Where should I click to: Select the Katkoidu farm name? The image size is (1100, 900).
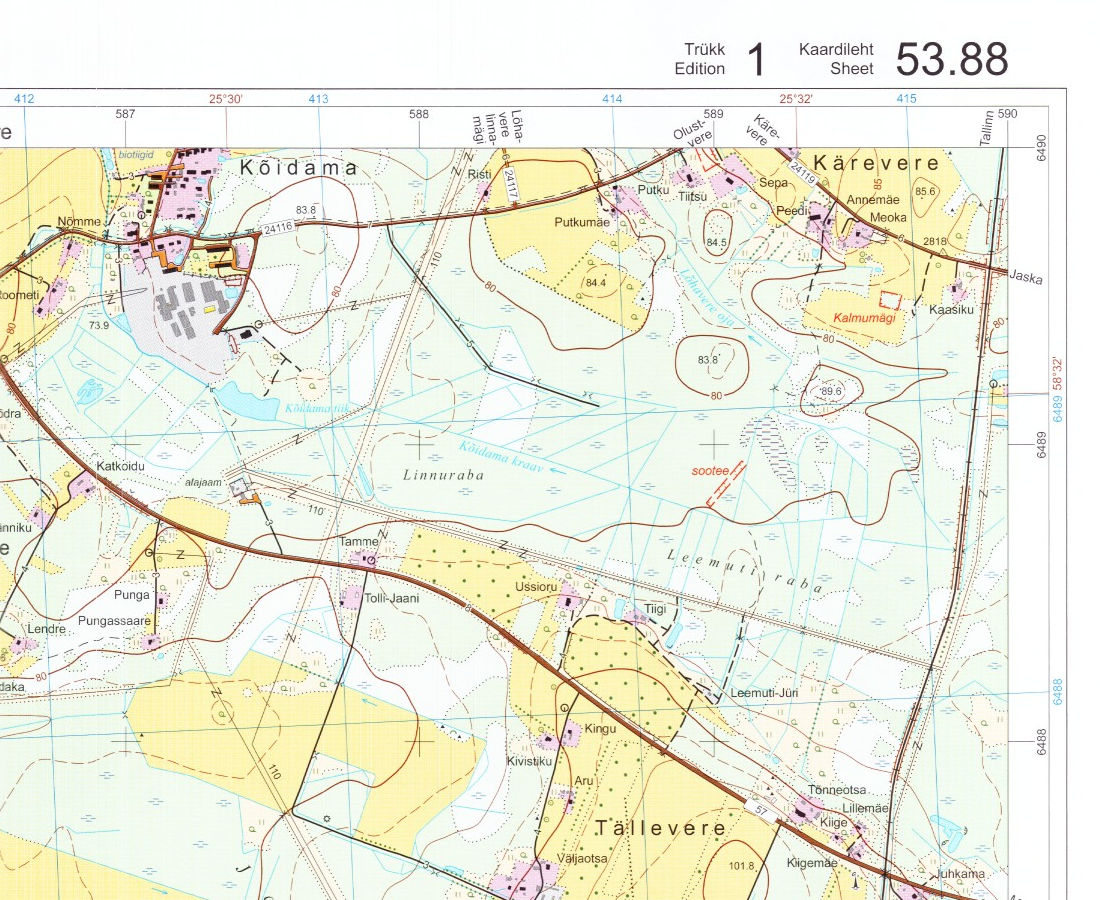tap(121, 466)
